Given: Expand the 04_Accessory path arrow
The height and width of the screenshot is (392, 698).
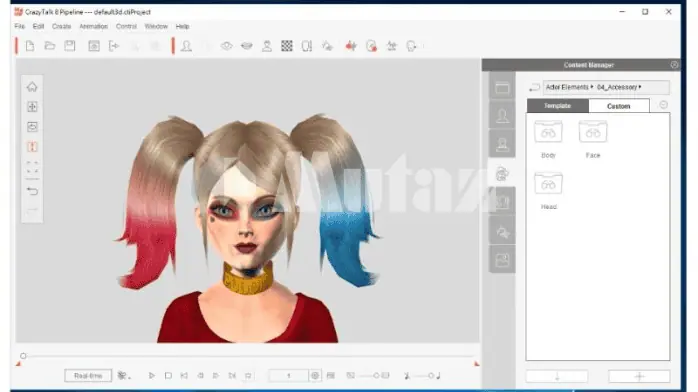Looking at the screenshot, I should tap(640, 87).
